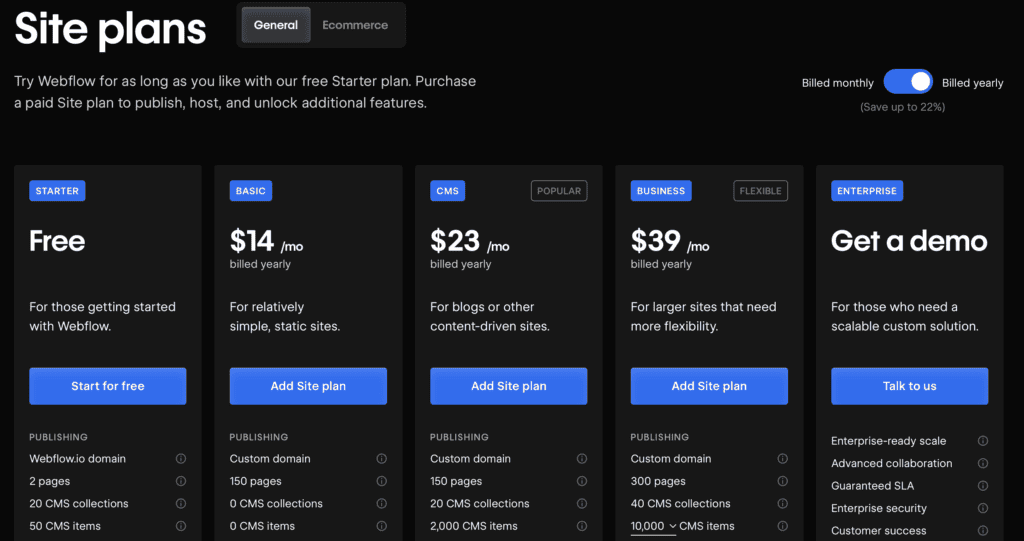
Task: Add Site plan for Business
Action: pos(709,386)
